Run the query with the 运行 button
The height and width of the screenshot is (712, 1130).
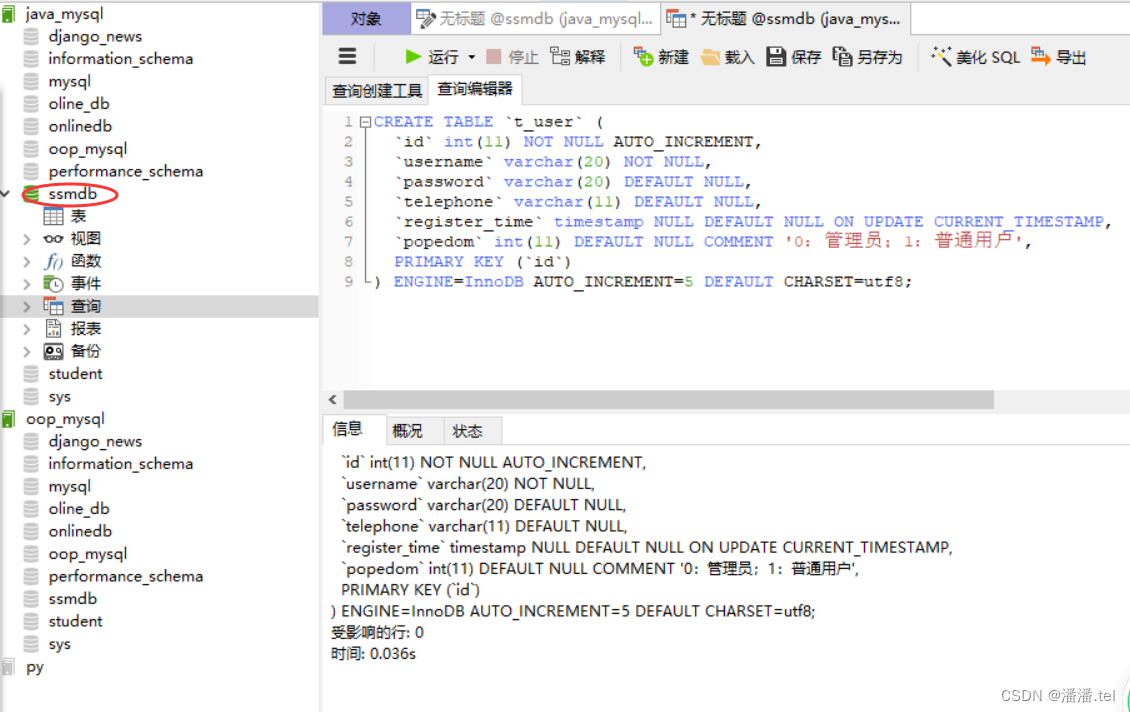[x=431, y=57]
